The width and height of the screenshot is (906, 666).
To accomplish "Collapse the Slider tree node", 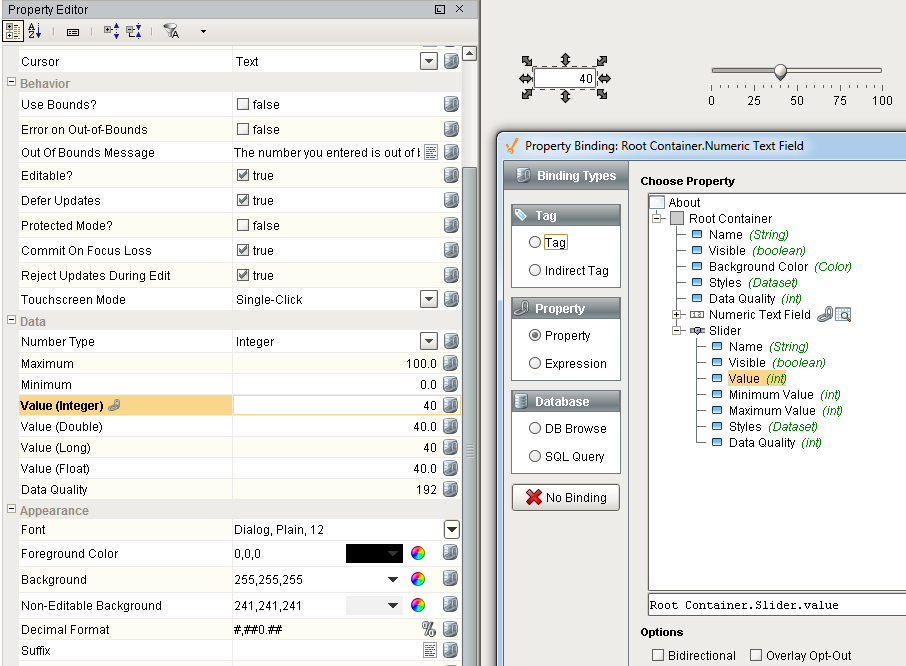I will (x=676, y=331).
